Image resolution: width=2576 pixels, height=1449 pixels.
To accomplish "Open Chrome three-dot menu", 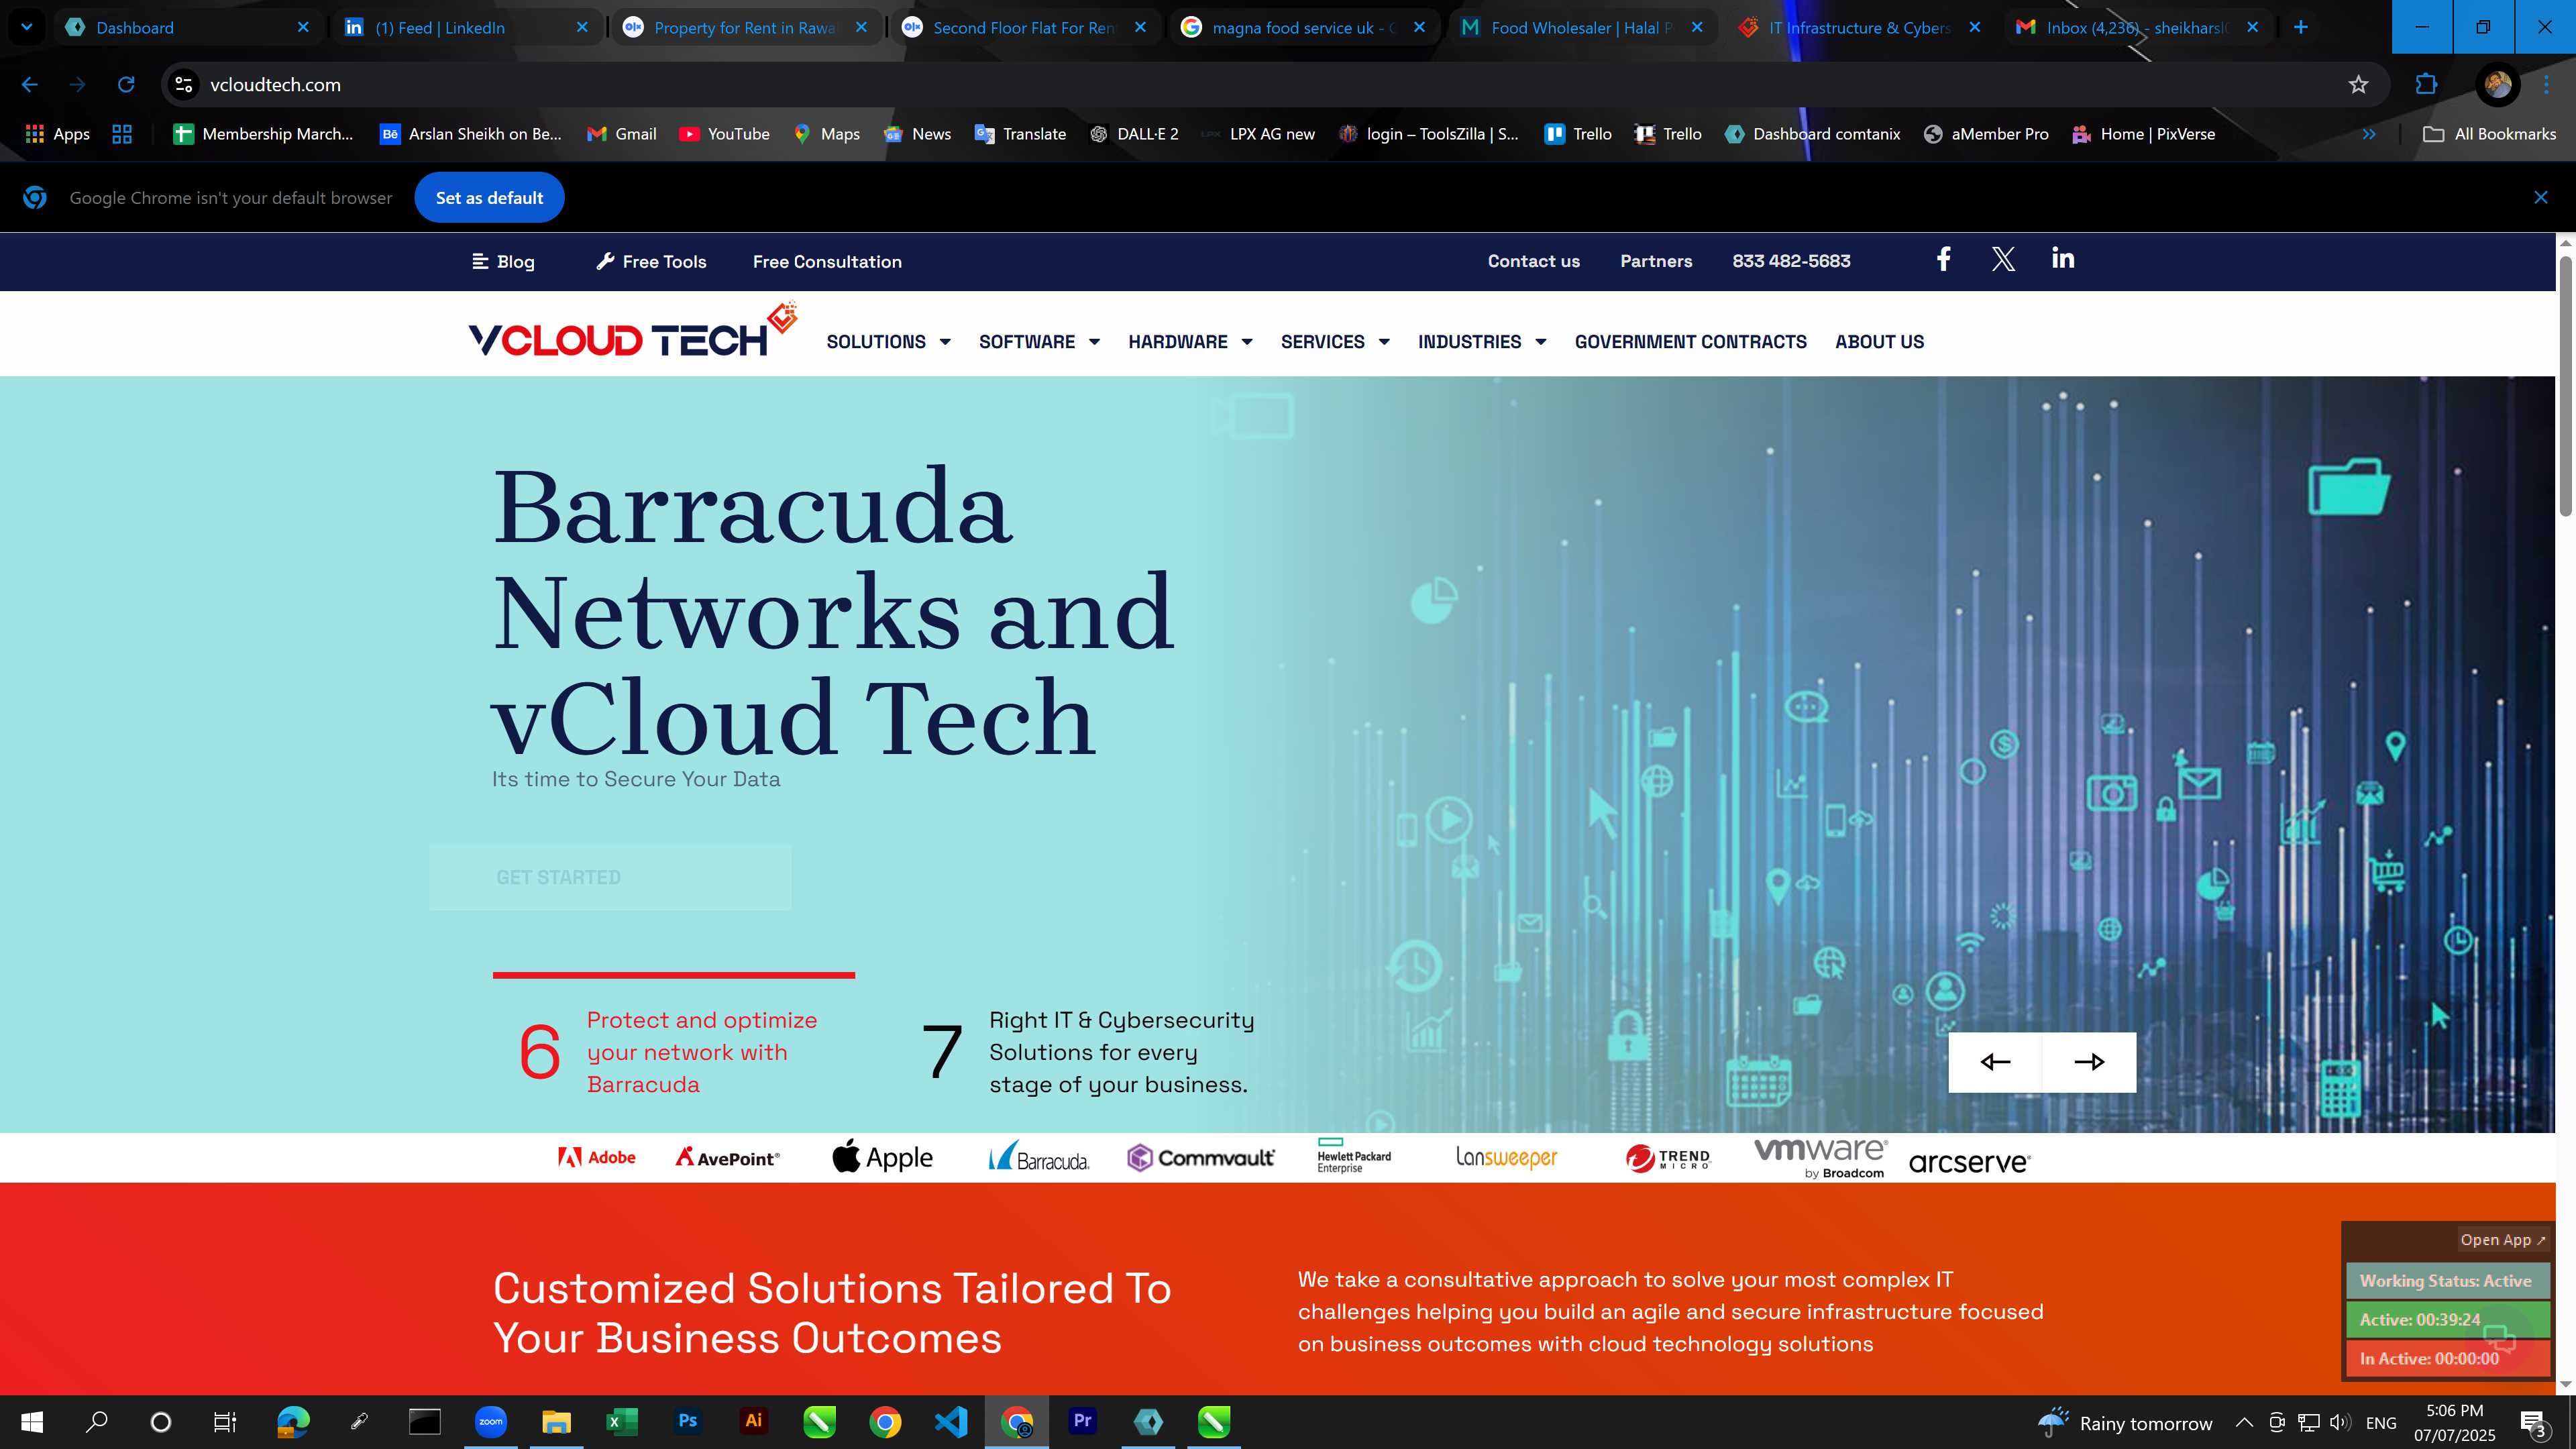I will tap(2546, 85).
